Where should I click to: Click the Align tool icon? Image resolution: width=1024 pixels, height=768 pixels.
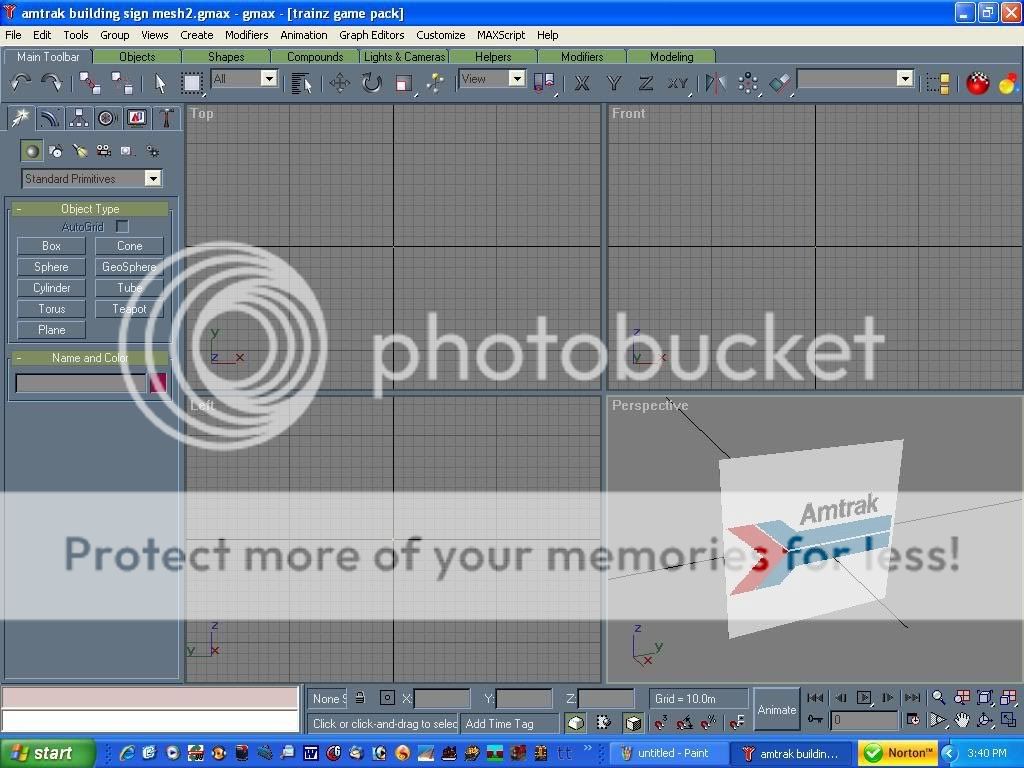pos(780,83)
